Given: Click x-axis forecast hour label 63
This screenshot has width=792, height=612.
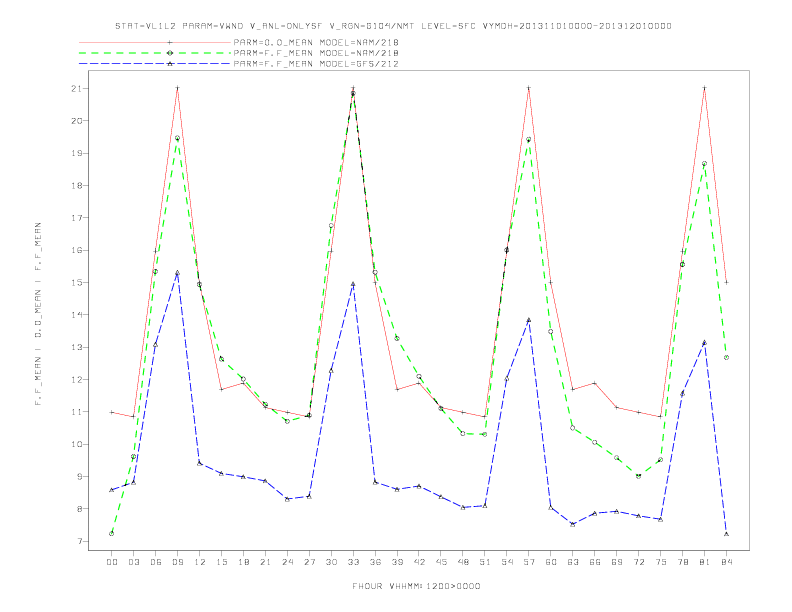Looking at the screenshot, I should pyautogui.click(x=573, y=562).
